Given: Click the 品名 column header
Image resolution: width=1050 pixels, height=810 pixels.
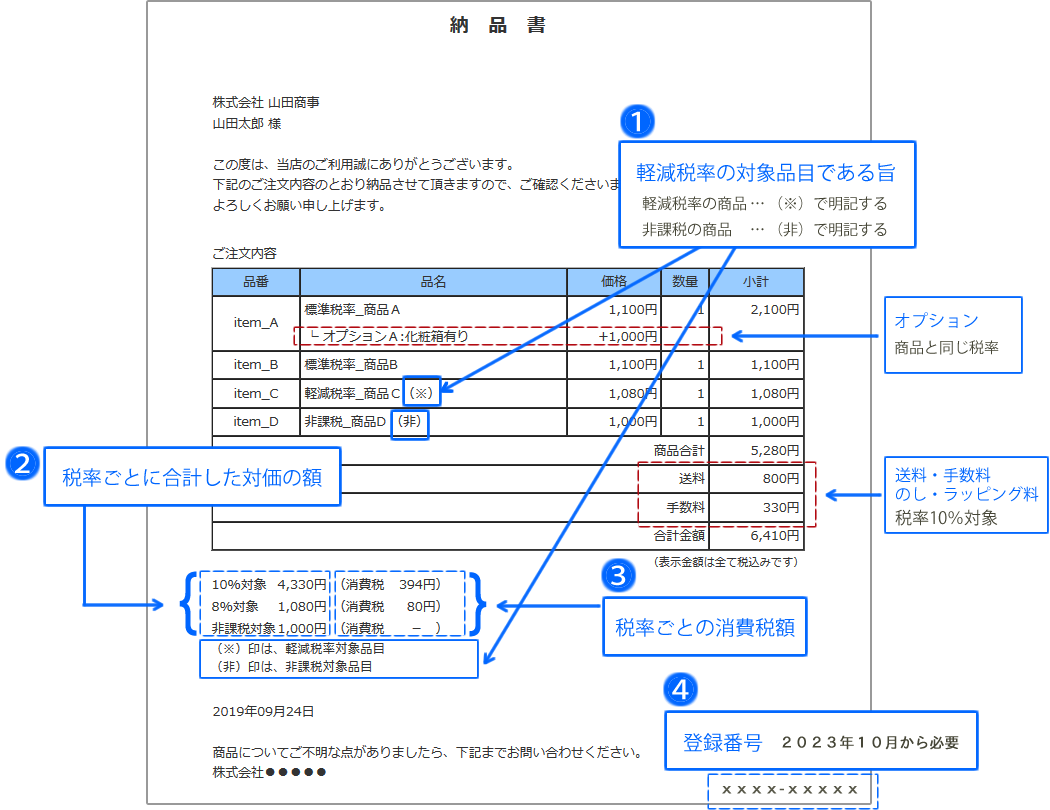Looking at the screenshot, I should pos(433,282).
